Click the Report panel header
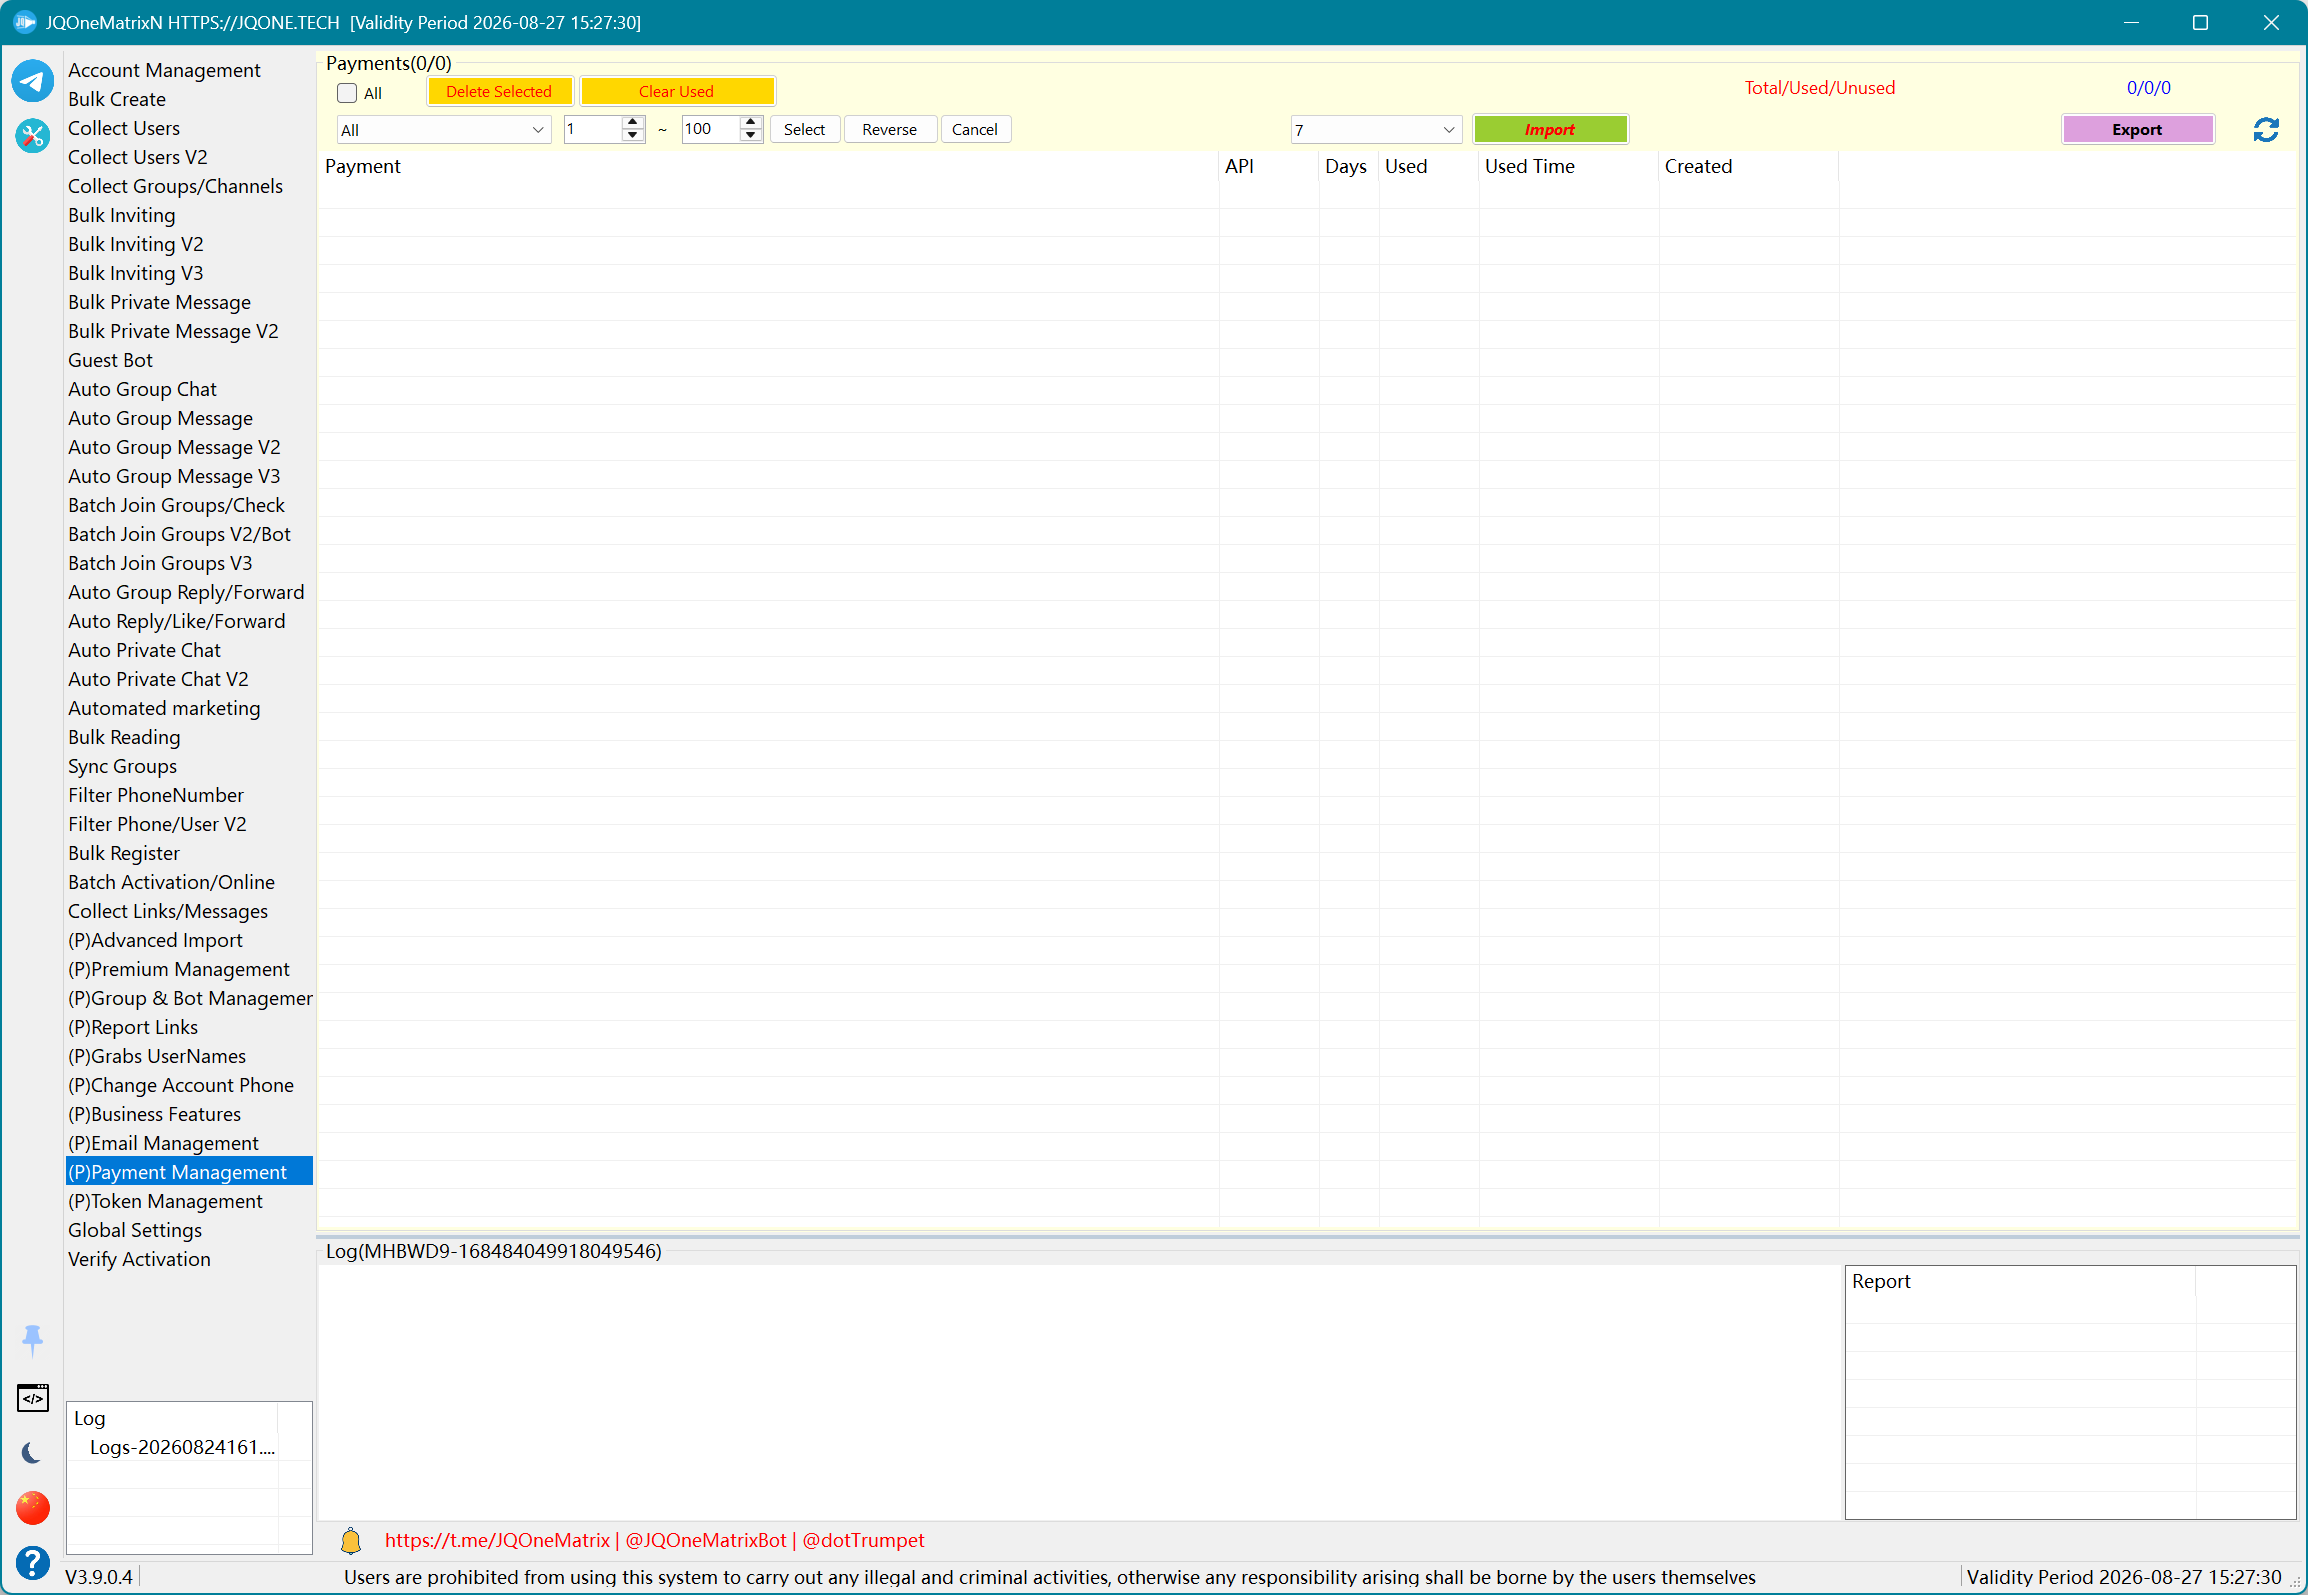The image size is (2308, 1595). [x=2020, y=1281]
